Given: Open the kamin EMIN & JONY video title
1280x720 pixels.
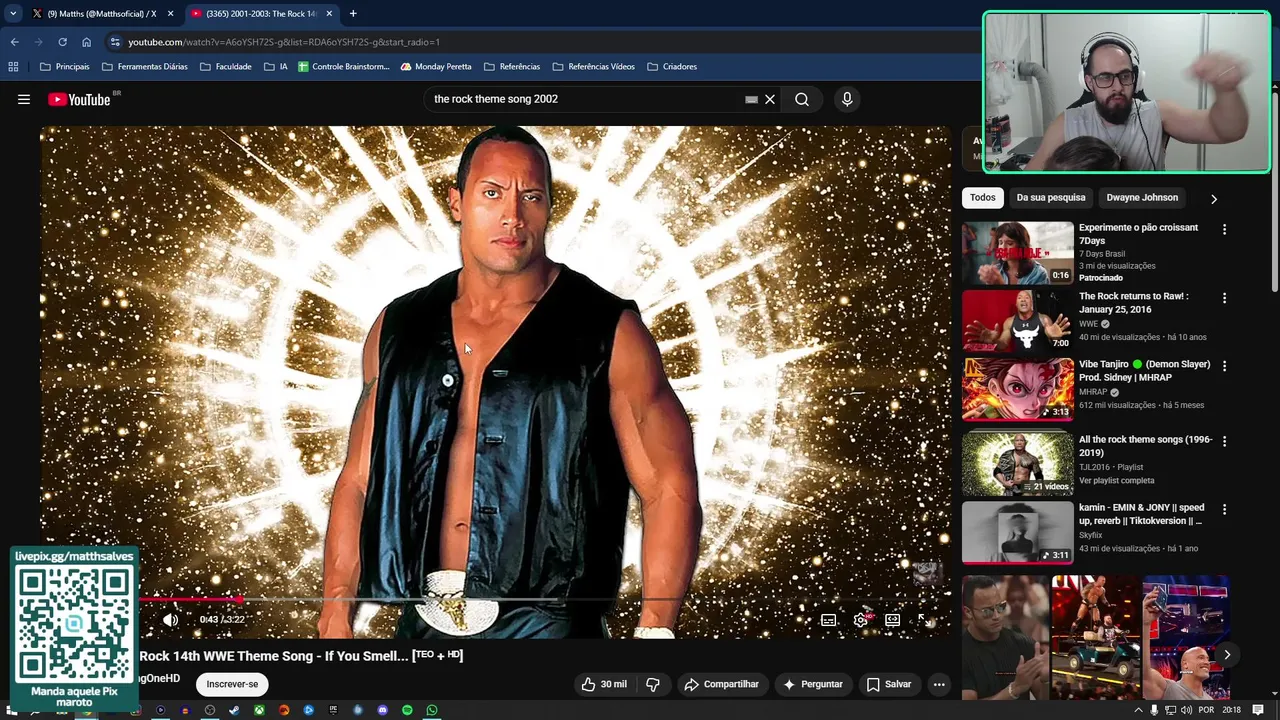Looking at the screenshot, I should tap(1142, 514).
